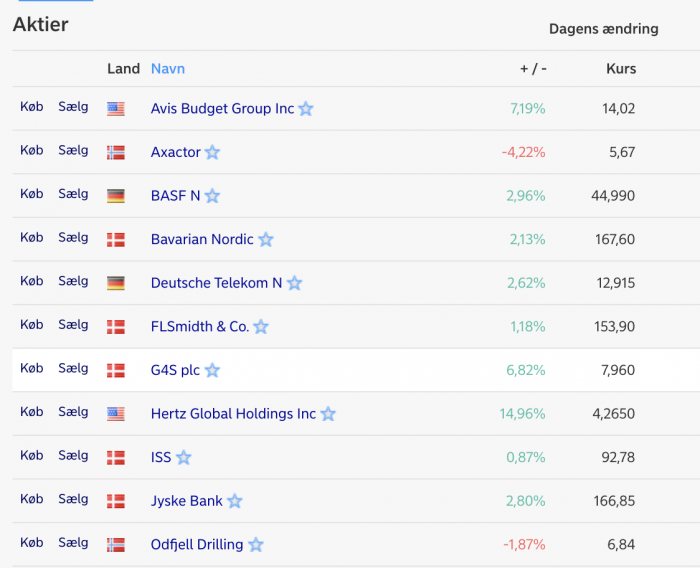Click German flag in Deutsche Telekom row
This screenshot has width=700, height=568.
[116, 284]
